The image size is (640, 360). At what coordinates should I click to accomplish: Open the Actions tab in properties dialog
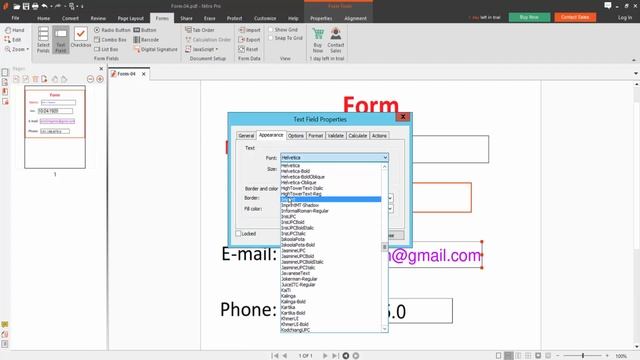coord(379,136)
